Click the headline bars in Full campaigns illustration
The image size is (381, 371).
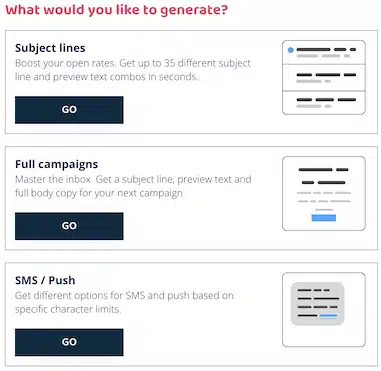tap(323, 176)
